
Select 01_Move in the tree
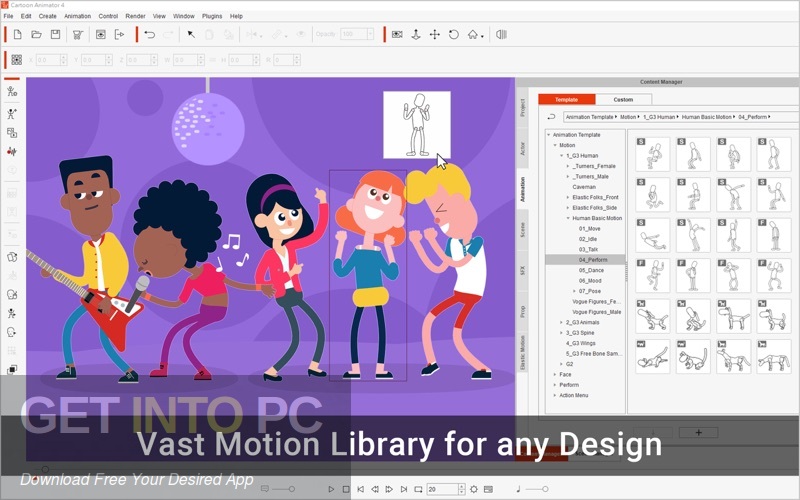click(589, 229)
